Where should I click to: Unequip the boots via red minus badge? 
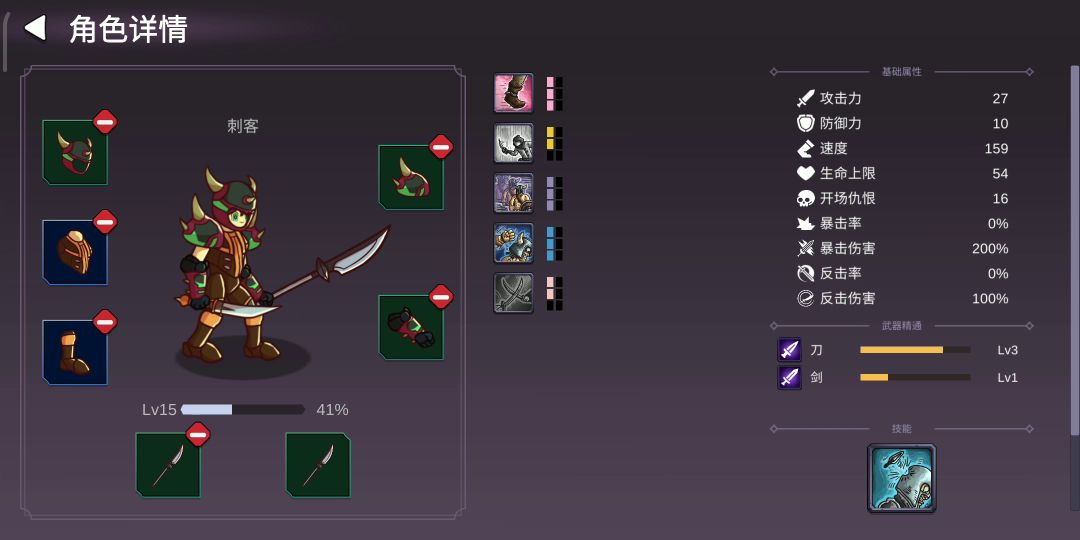105,322
